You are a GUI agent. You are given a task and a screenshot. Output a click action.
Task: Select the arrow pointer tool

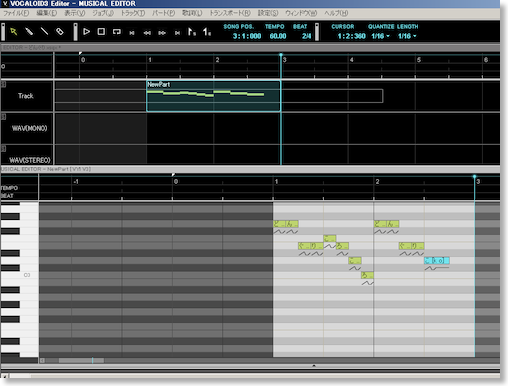[14, 32]
